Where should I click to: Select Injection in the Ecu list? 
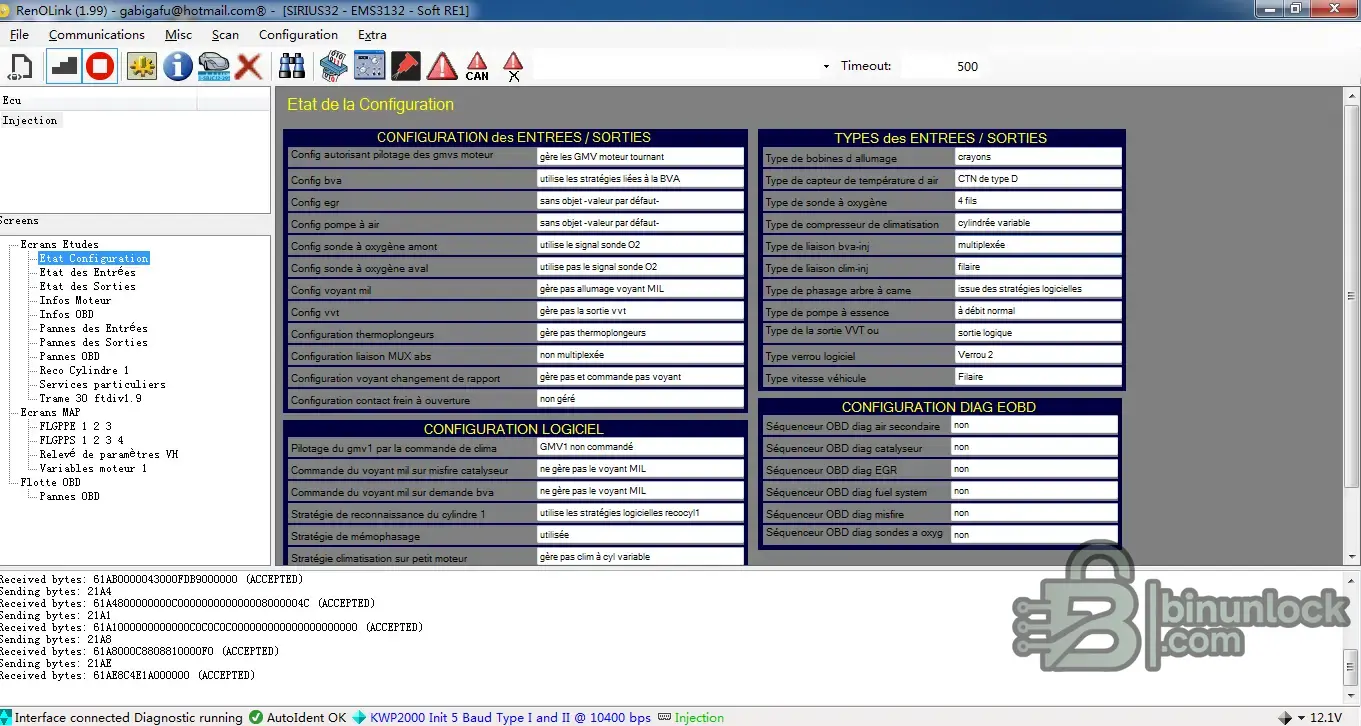pyautogui.click(x=30, y=120)
